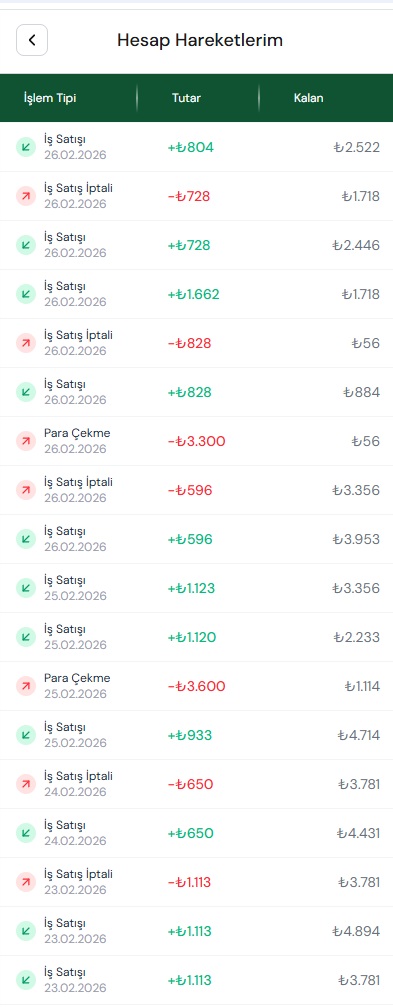The width and height of the screenshot is (393, 1007).
Task: Click green arrow icon of +₺804 sale
Action: tap(26, 147)
